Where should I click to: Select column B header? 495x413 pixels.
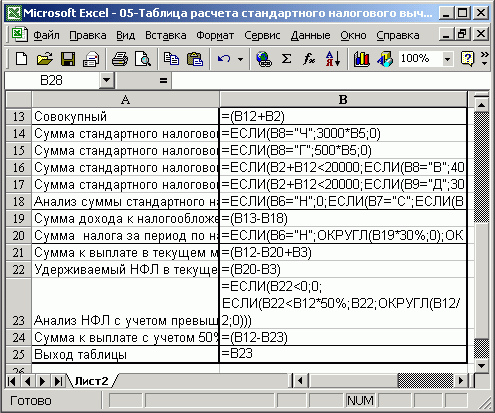(x=343, y=99)
